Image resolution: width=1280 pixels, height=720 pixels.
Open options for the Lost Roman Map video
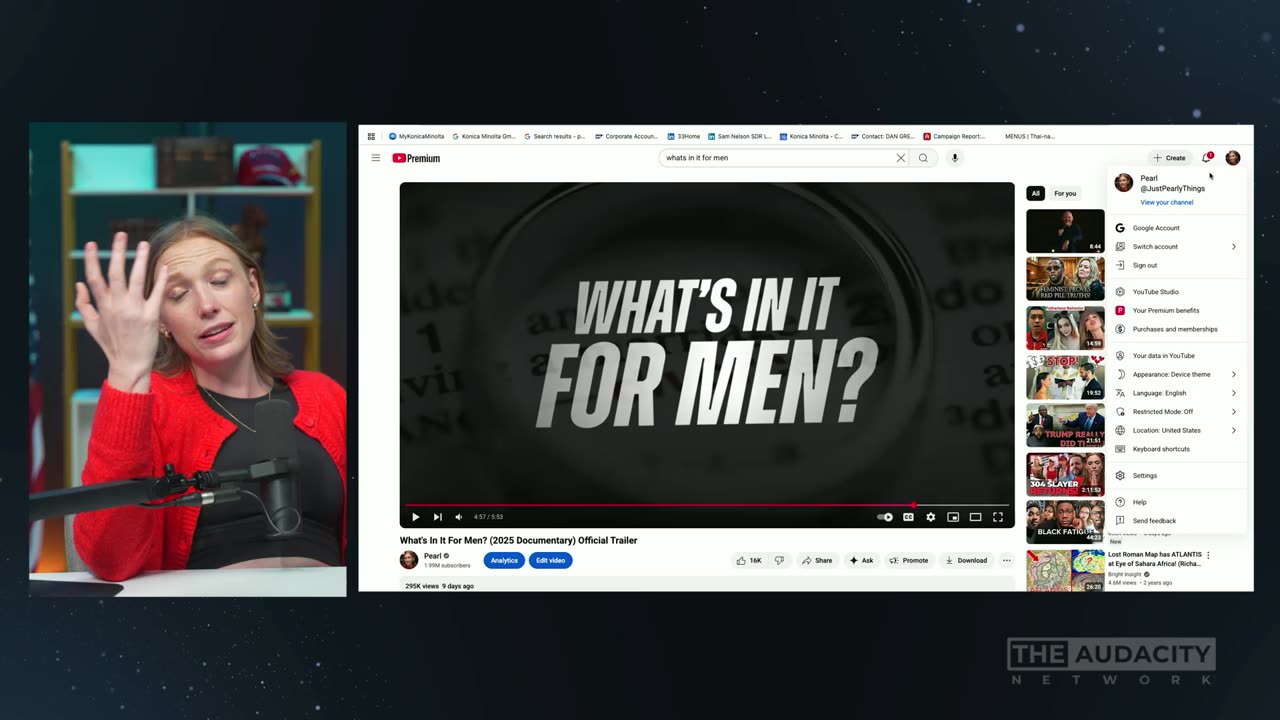click(x=1208, y=555)
